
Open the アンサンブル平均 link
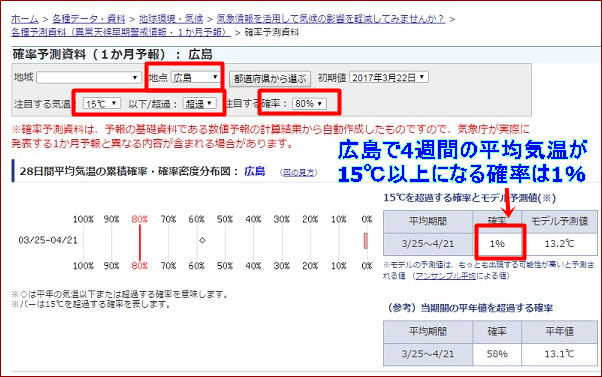click(446, 276)
